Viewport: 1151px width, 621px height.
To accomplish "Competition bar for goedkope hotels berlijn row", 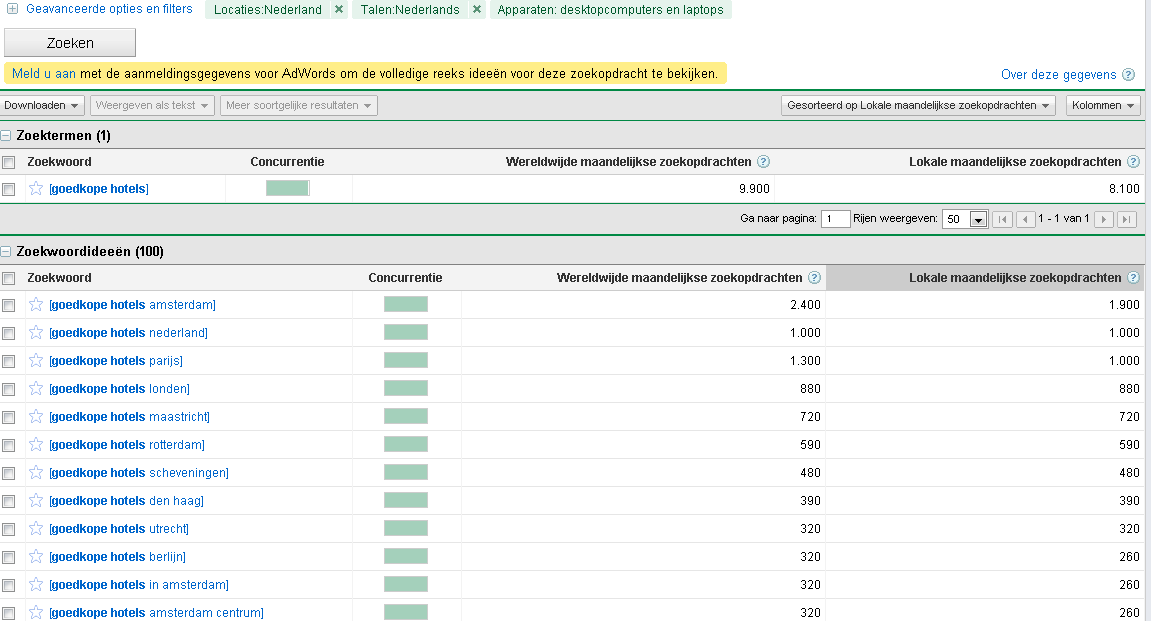I will 406,556.
